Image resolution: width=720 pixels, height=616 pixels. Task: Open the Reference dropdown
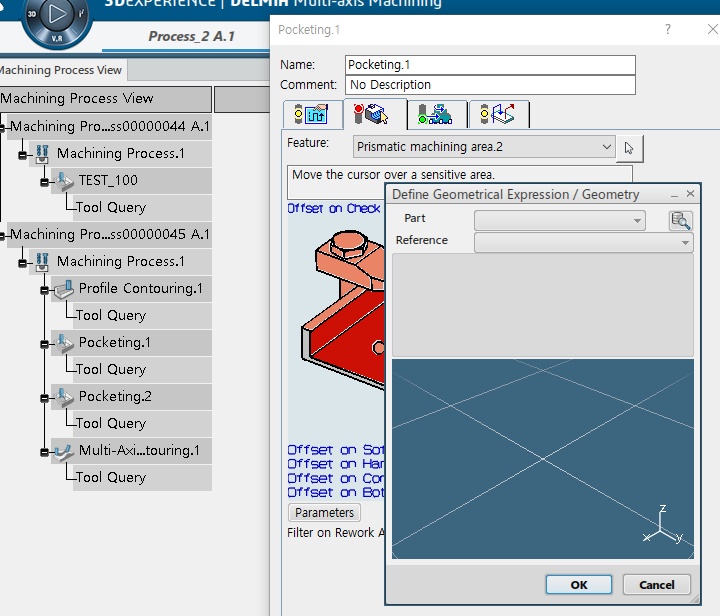pos(584,242)
